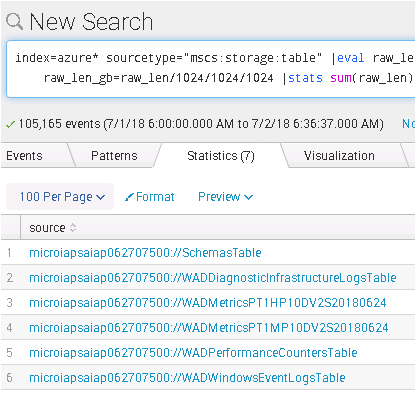Click the Format paintbrush icon
This screenshot has height=394, width=416.
pyautogui.click(x=129, y=197)
